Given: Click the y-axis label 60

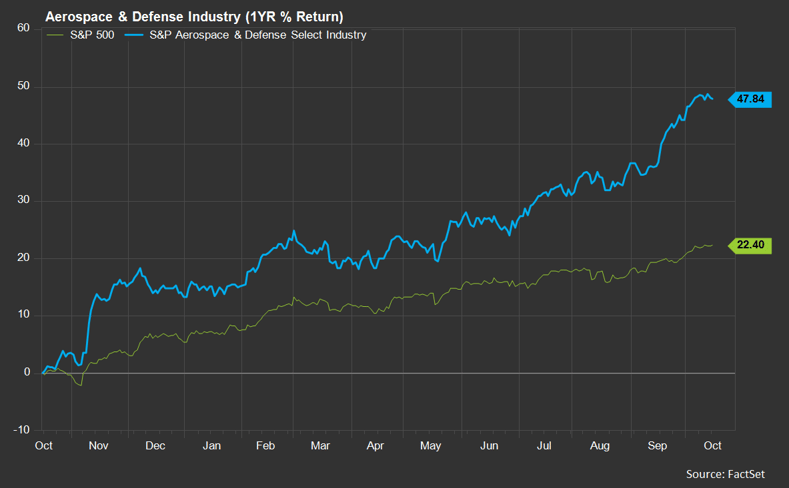Looking at the screenshot, I should click(24, 28).
